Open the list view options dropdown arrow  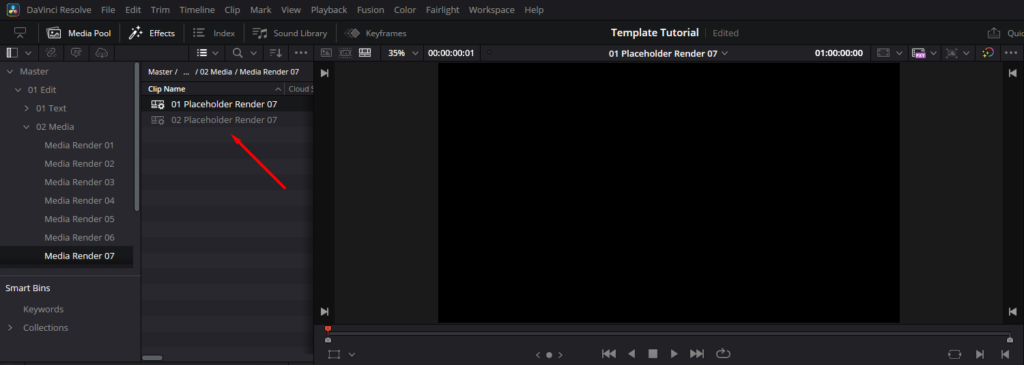click(x=216, y=53)
